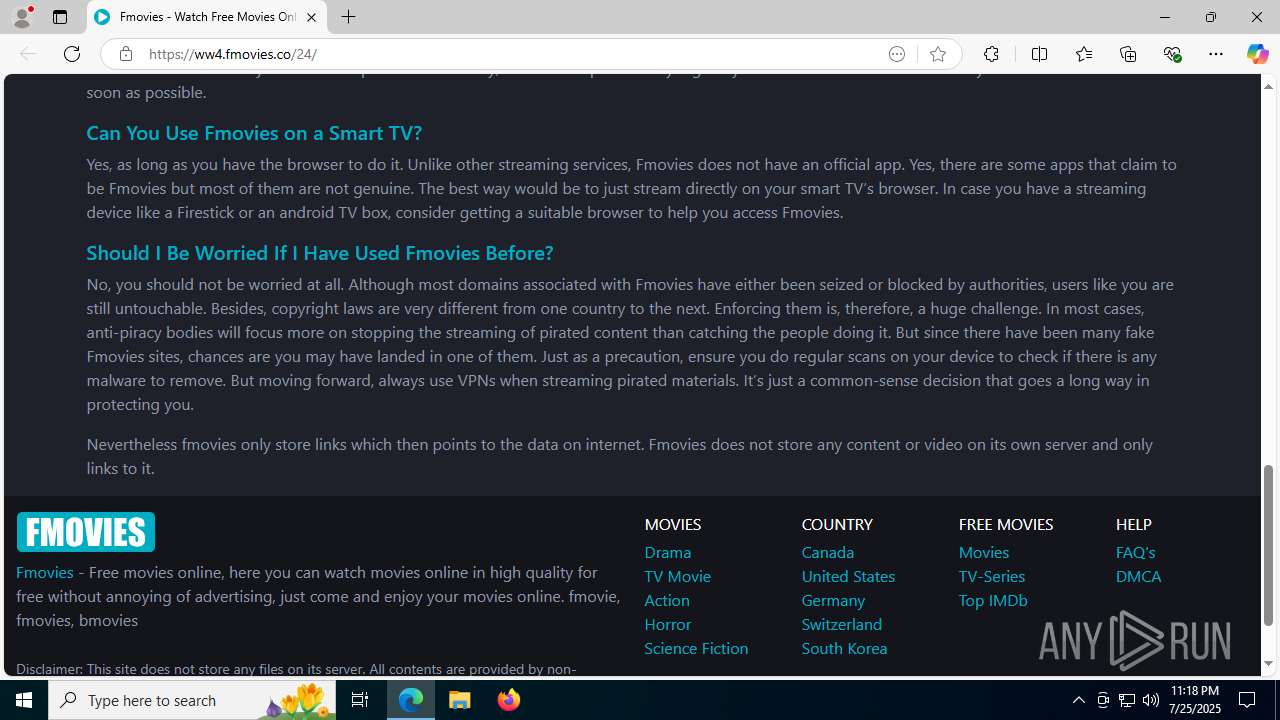Click the FMOVIES footer logo
The image size is (1280, 720).
tap(86, 532)
